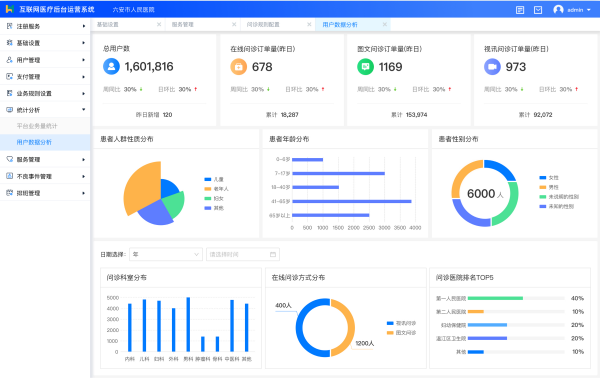This screenshot has width=600, height=378.
Task: Click the green chat icon beside 1169
Action: 365,67
